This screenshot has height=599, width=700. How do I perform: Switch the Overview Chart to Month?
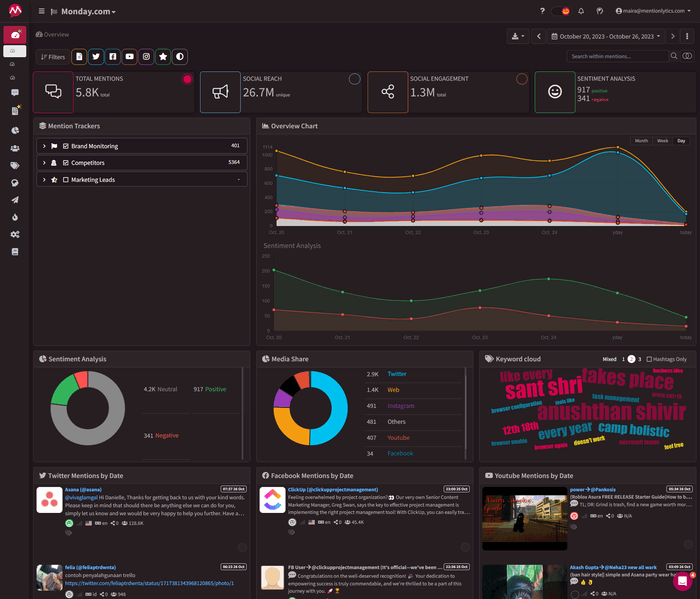(641, 141)
